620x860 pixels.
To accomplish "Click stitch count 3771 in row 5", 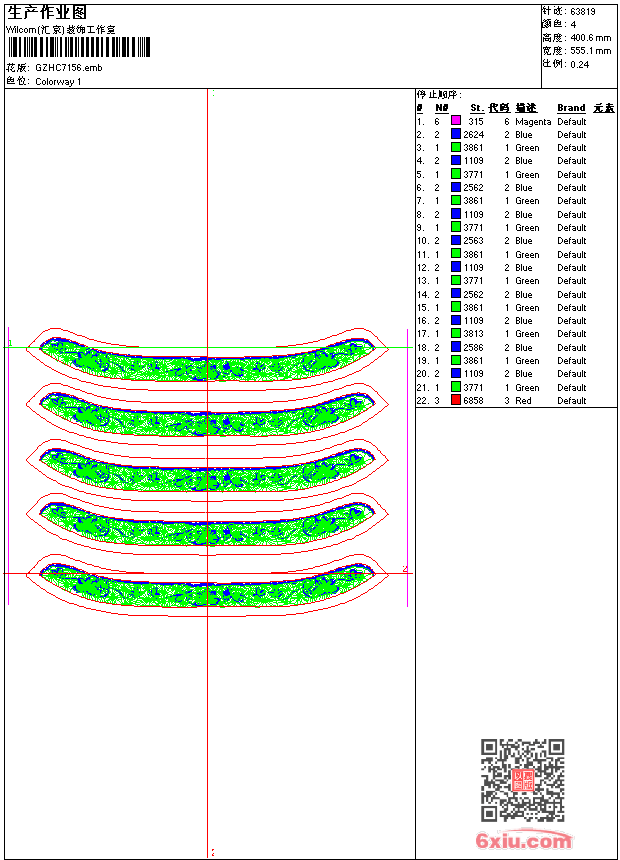I will 474,175.
